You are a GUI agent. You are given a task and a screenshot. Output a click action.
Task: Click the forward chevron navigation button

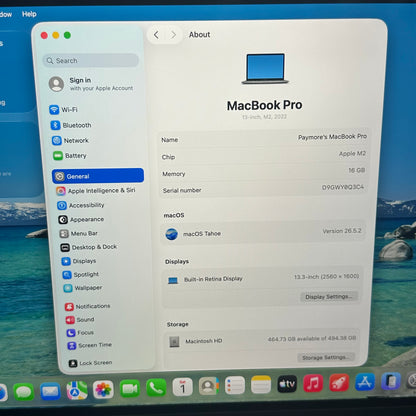click(173, 35)
